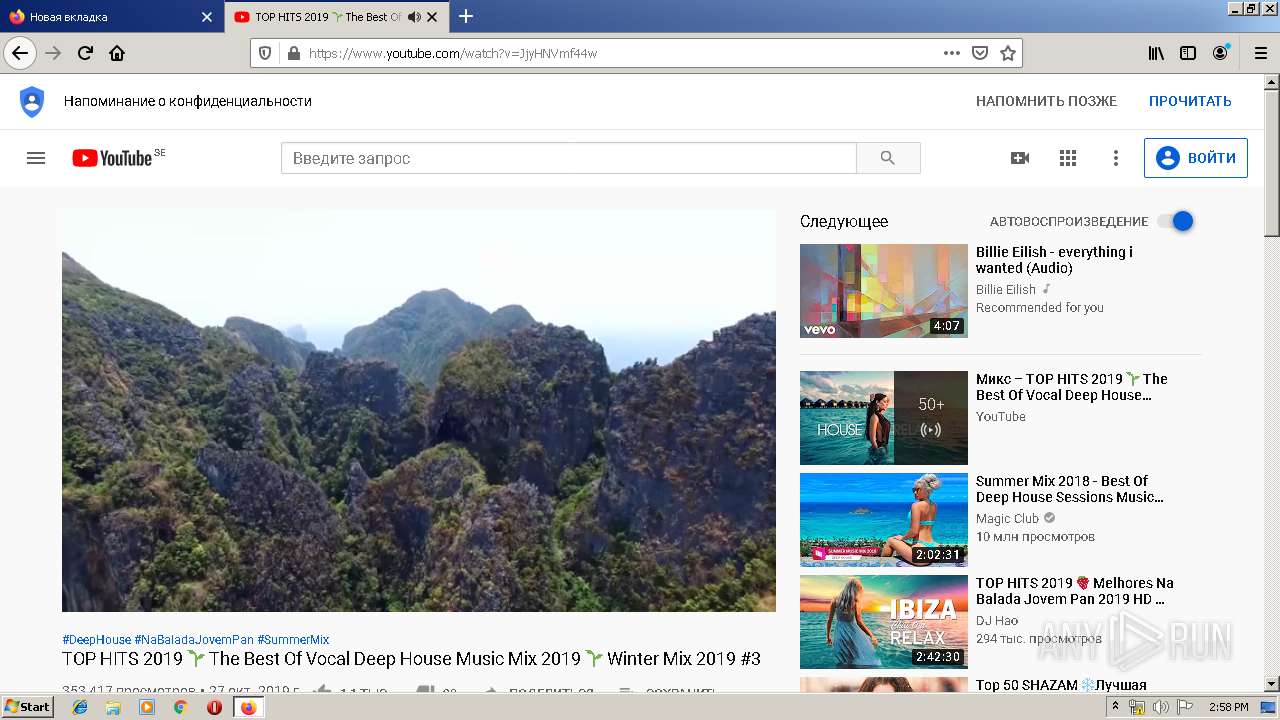The height and width of the screenshot is (720, 1280).
Task: Open the DJ Hao channel name
Action: pos(997,621)
